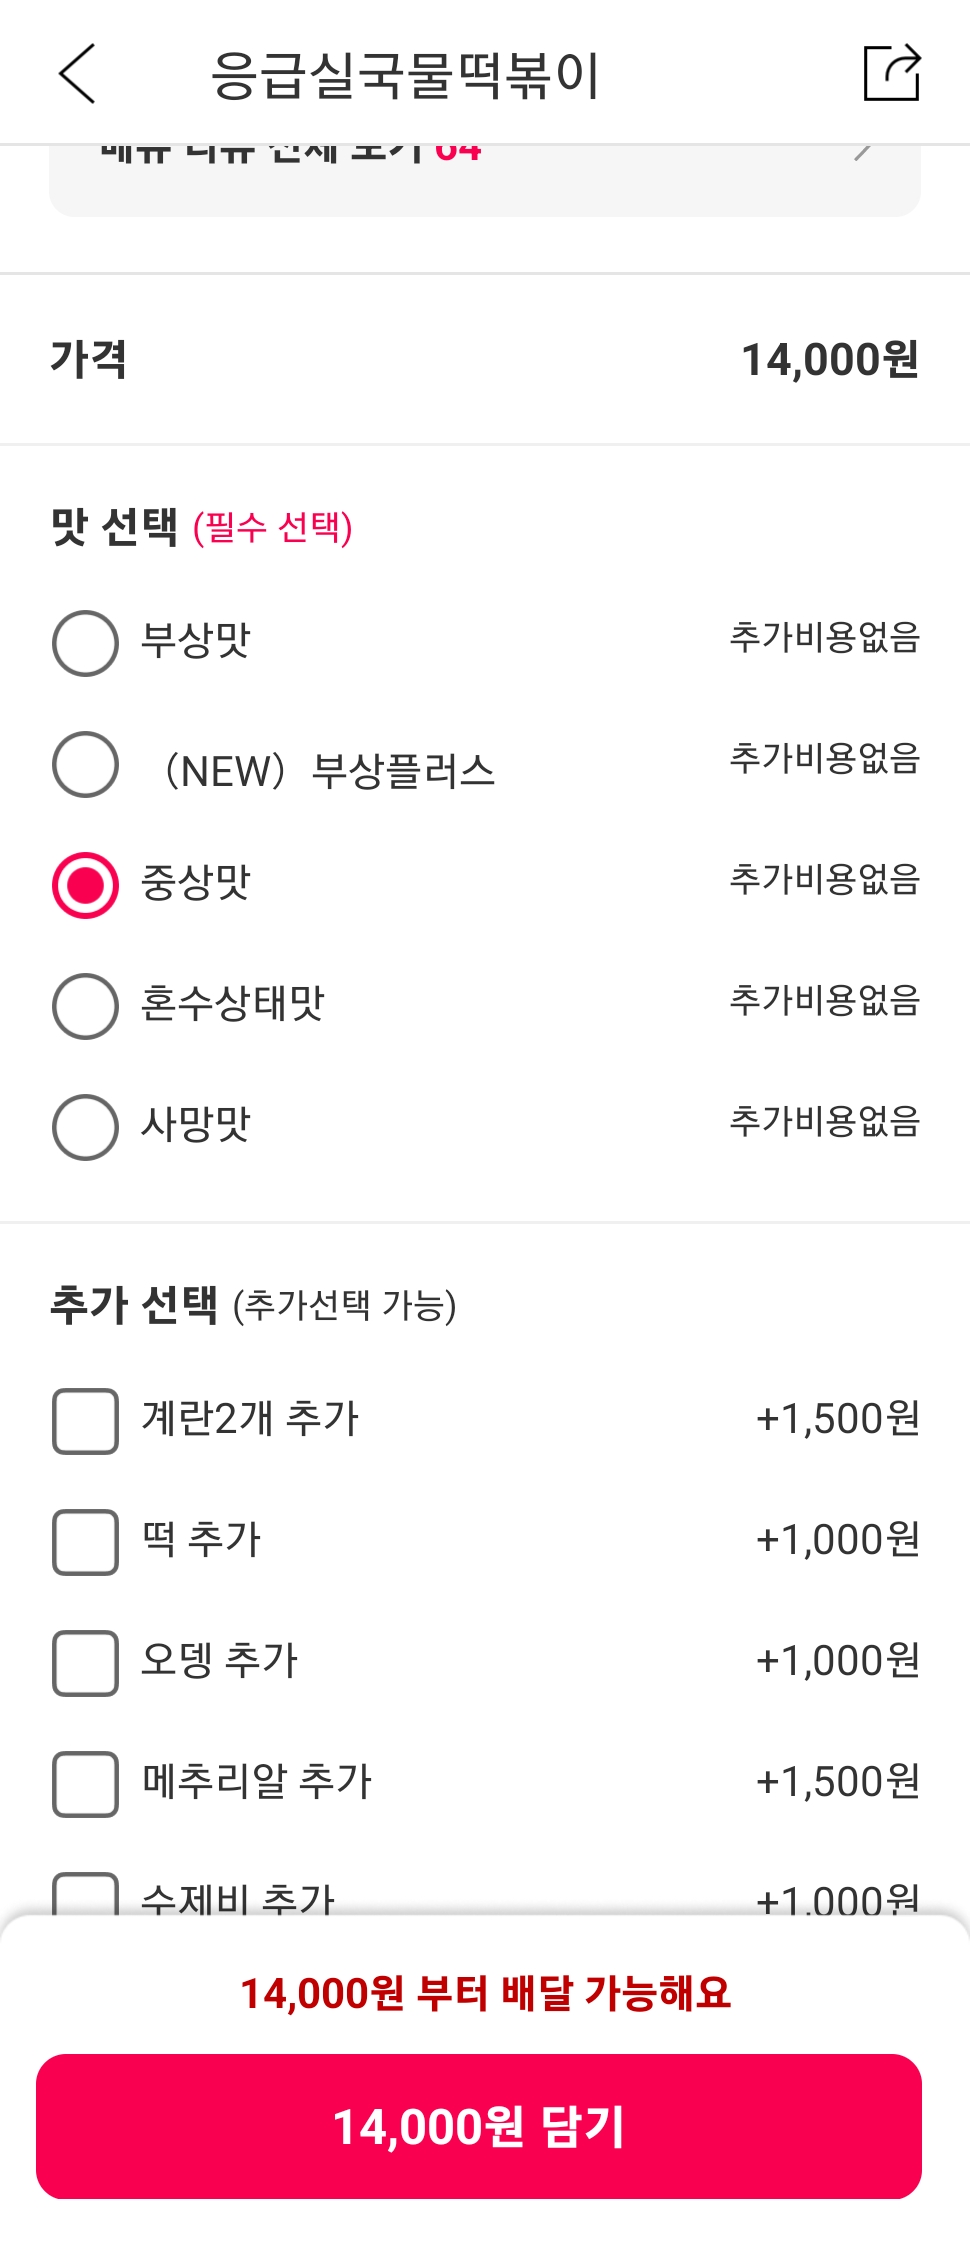This screenshot has width=970, height=2248.
Task: Tap the 14,000원 부터 배달 가능해요 notice
Action: [x=485, y=1993]
